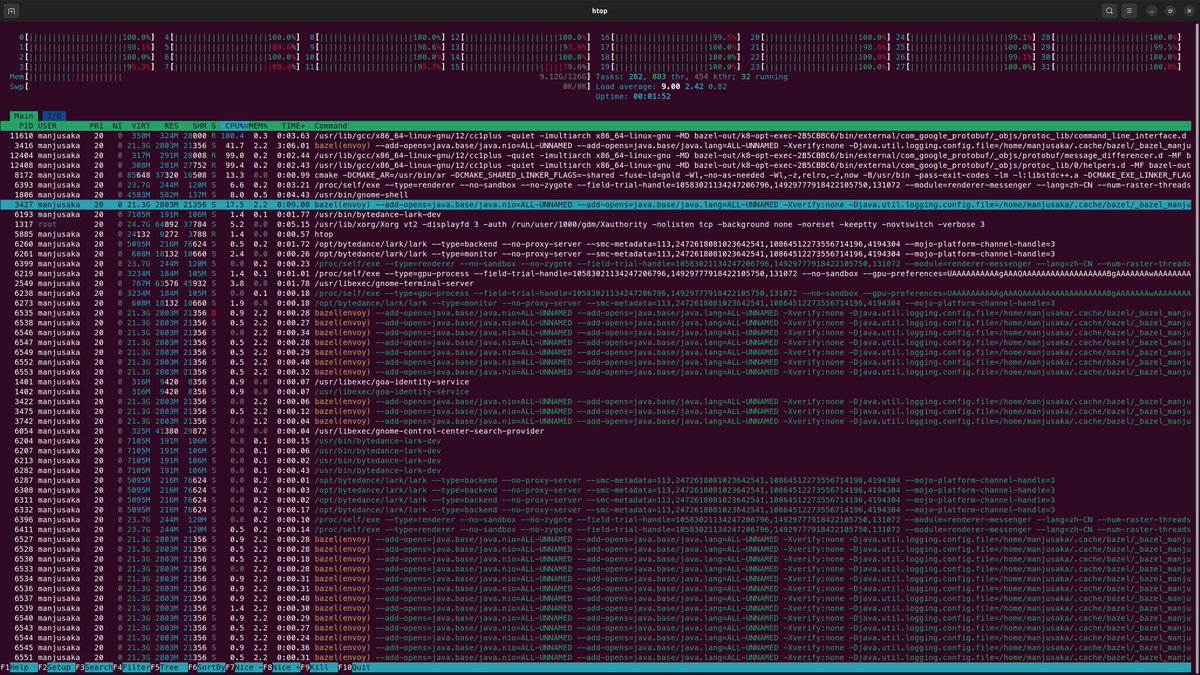Minimize the htop terminal window
This screenshot has height=675, width=1200.
pos(1161,11)
